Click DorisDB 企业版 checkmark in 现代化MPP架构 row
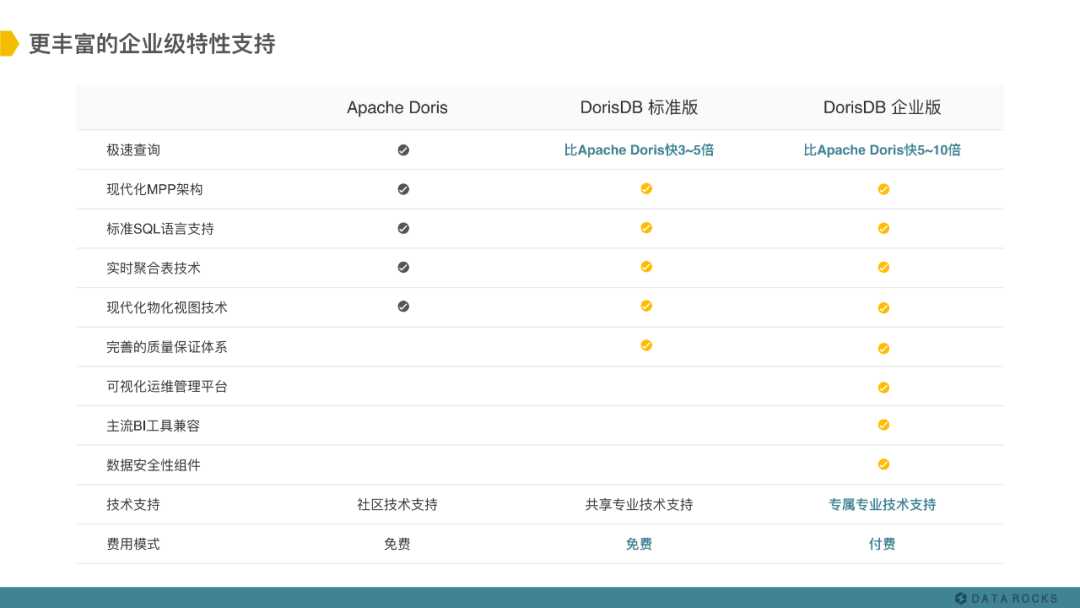The width and height of the screenshot is (1080, 608). point(884,189)
